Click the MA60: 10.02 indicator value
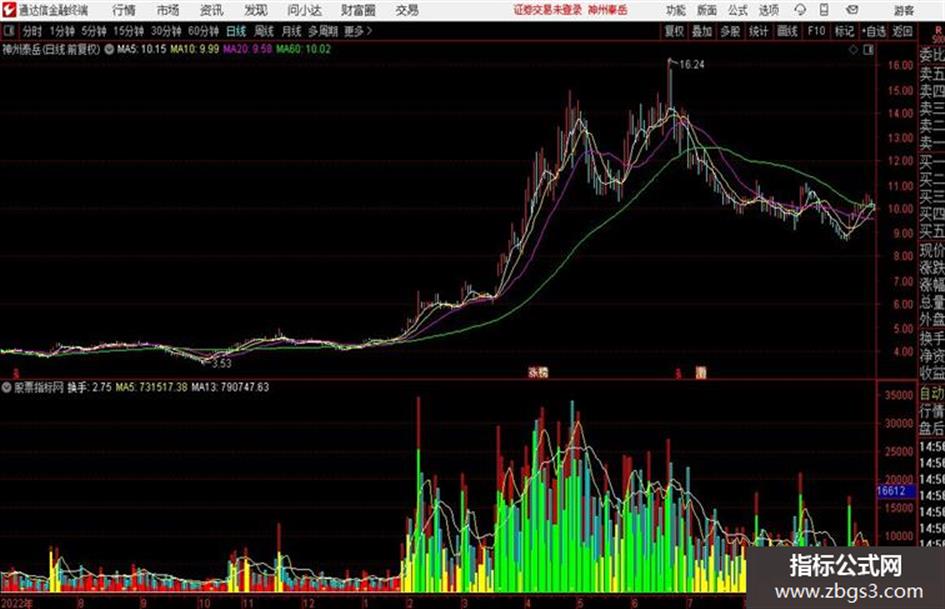Image resolution: width=945 pixels, height=609 pixels. [x=303, y=49]
